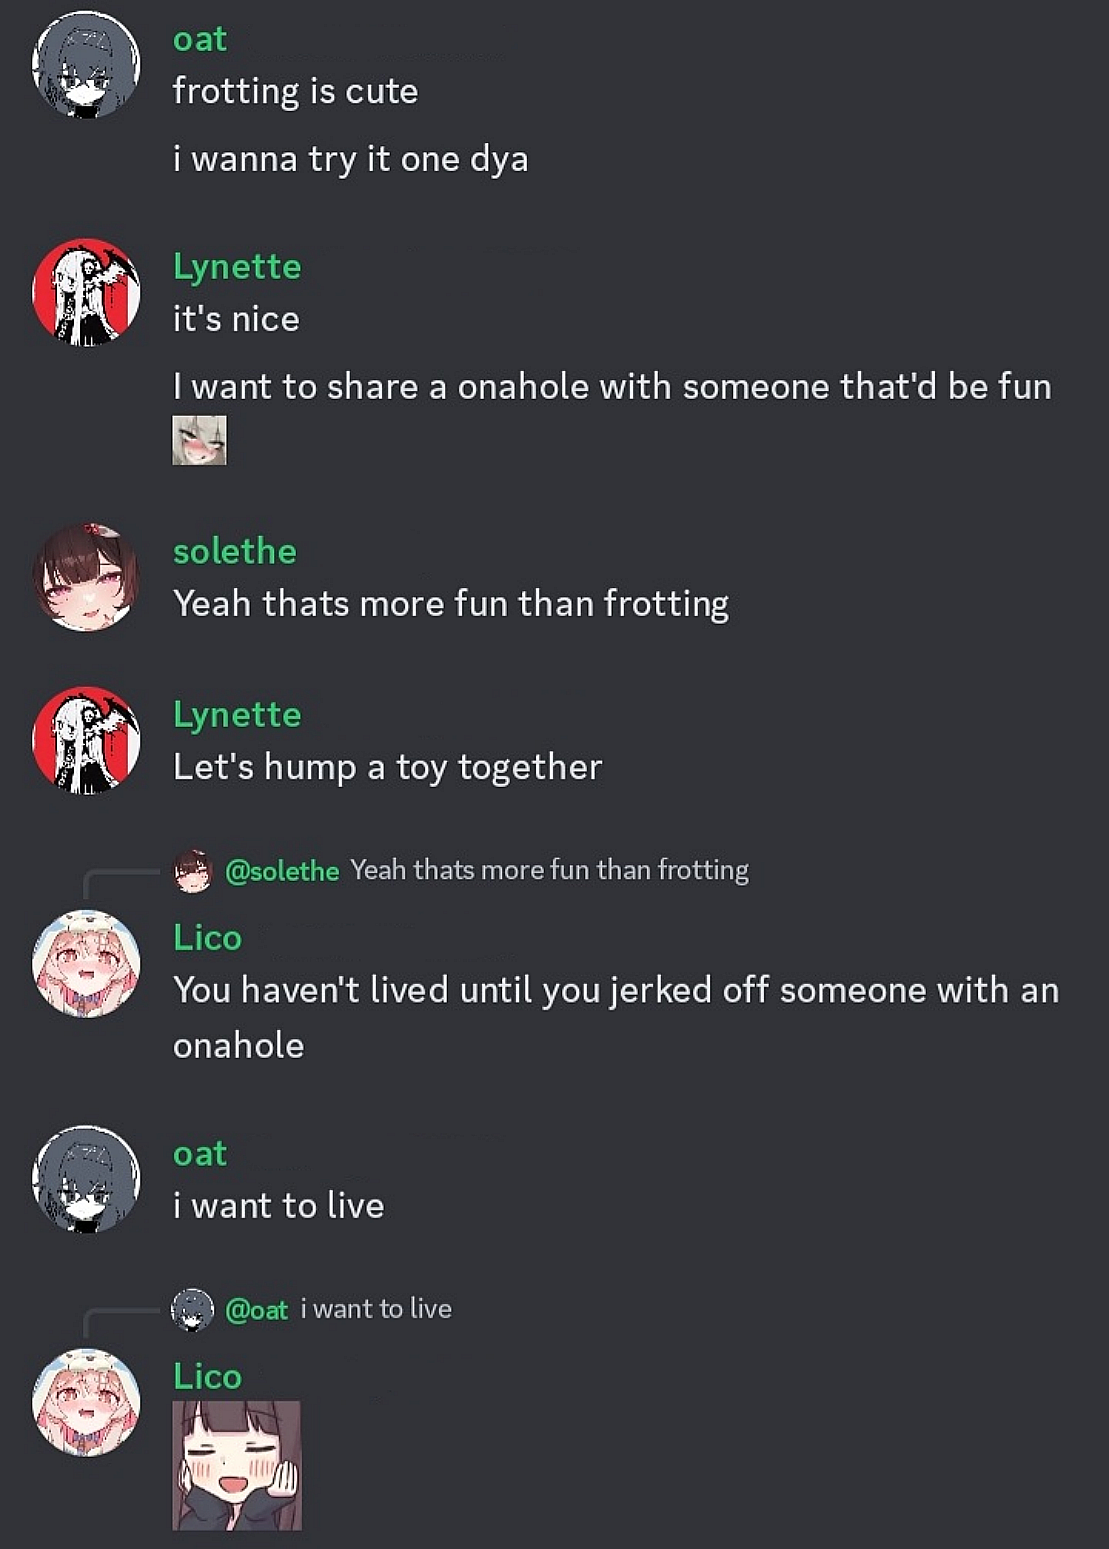
Task: Jump to quoted "i want to live" reply preview
Action: (376, 1309)
